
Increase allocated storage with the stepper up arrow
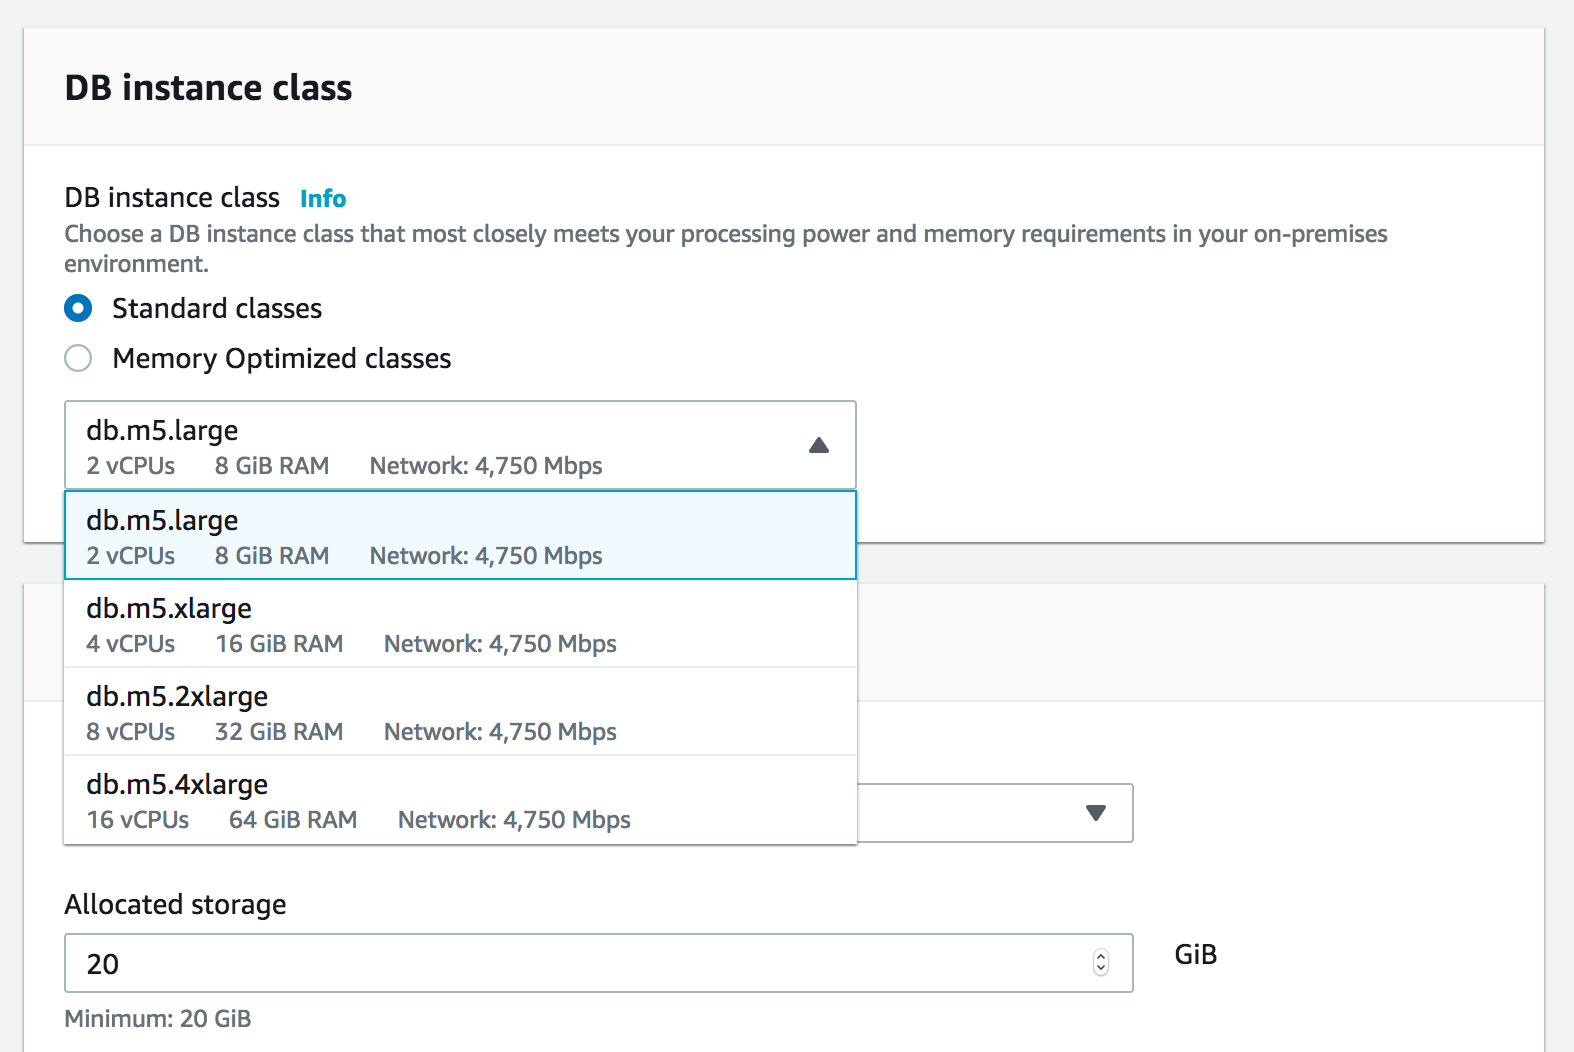1101,956
